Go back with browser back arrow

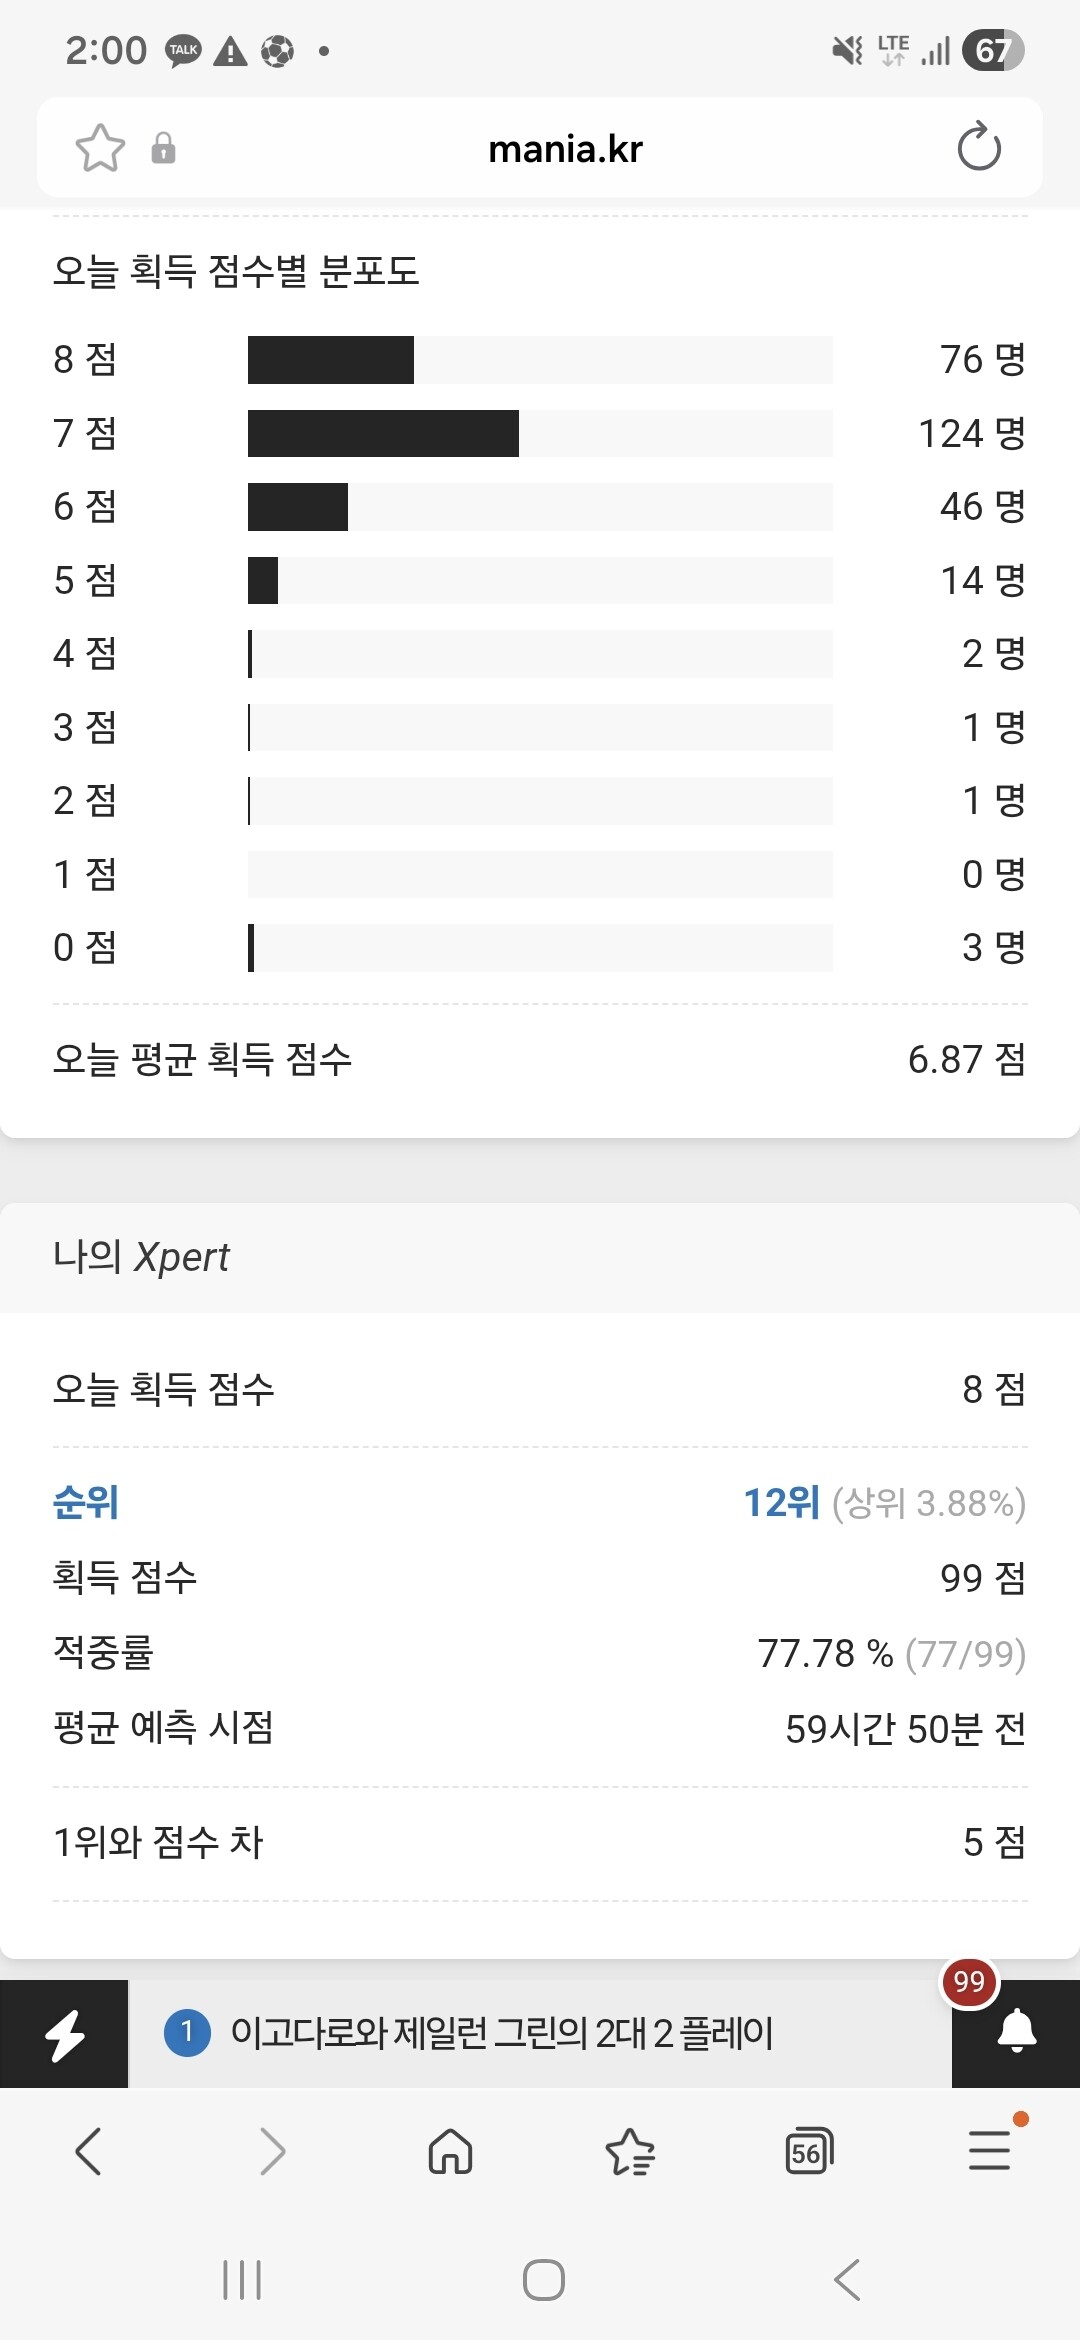[89, 2151]
